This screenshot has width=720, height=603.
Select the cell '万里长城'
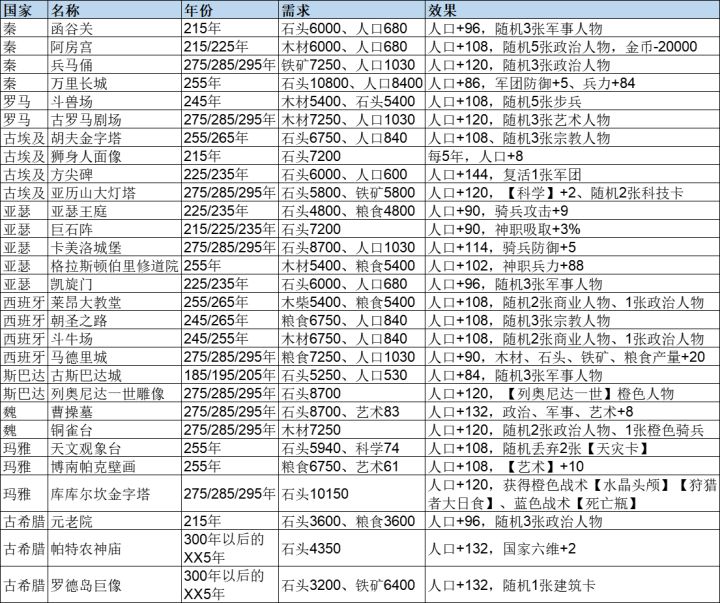[x=114, y=83]
